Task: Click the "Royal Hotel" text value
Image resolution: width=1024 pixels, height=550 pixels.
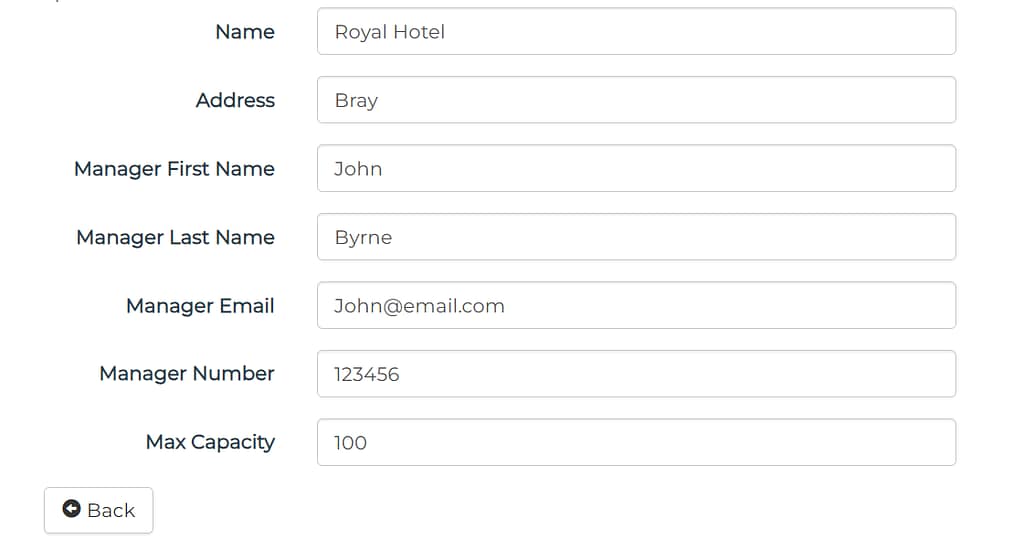Action: point(390,32)
